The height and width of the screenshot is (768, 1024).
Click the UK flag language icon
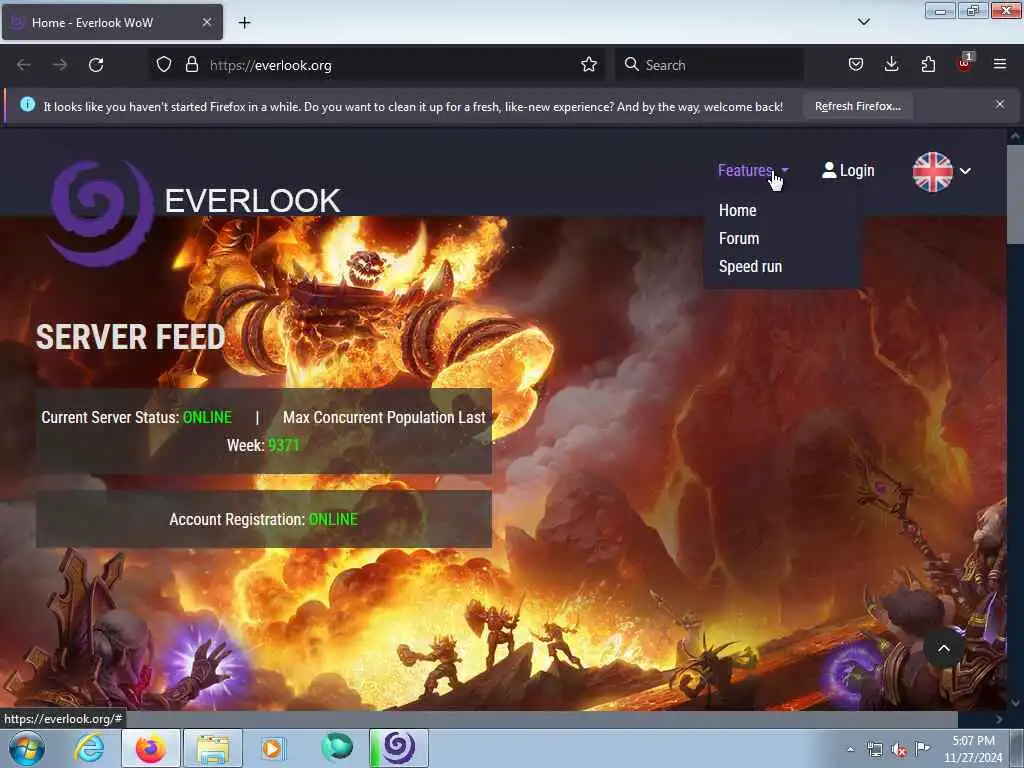(x=933, y=172)
